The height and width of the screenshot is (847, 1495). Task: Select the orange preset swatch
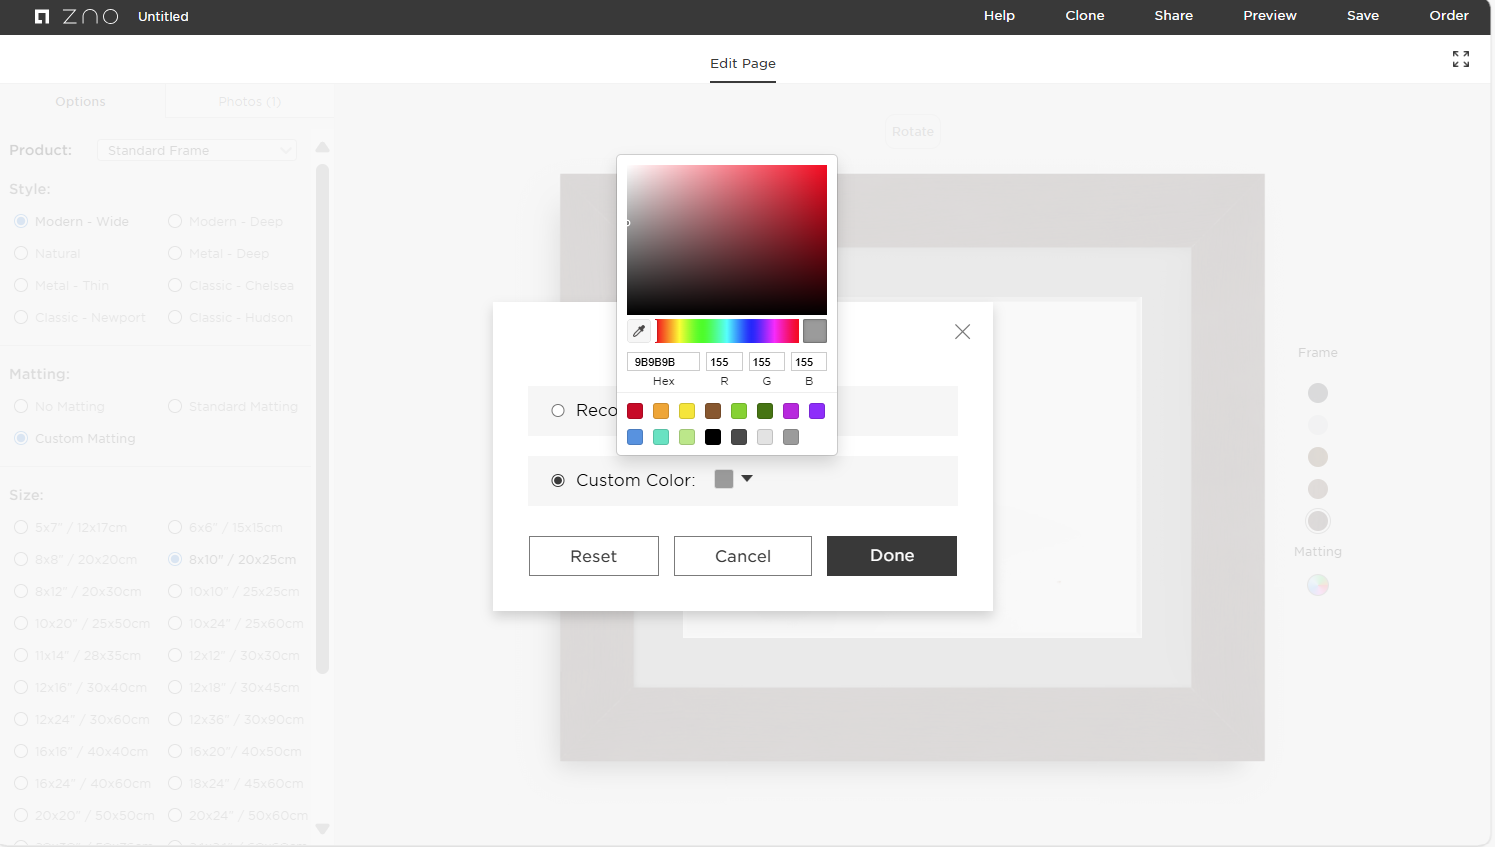coord(661,411)
